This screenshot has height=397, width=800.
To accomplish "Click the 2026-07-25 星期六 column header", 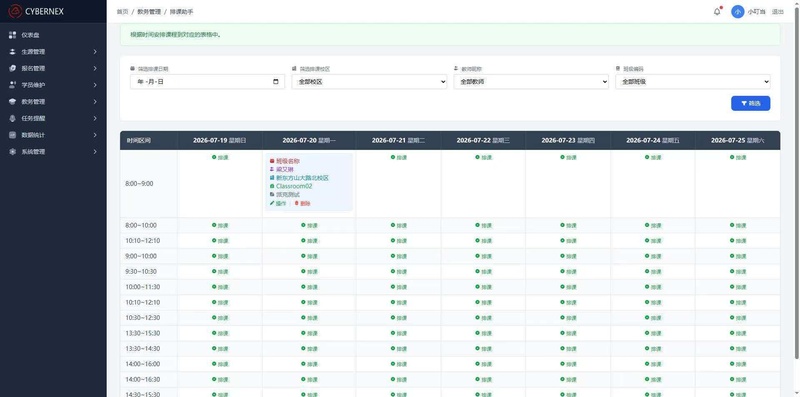I will (738, 140).
